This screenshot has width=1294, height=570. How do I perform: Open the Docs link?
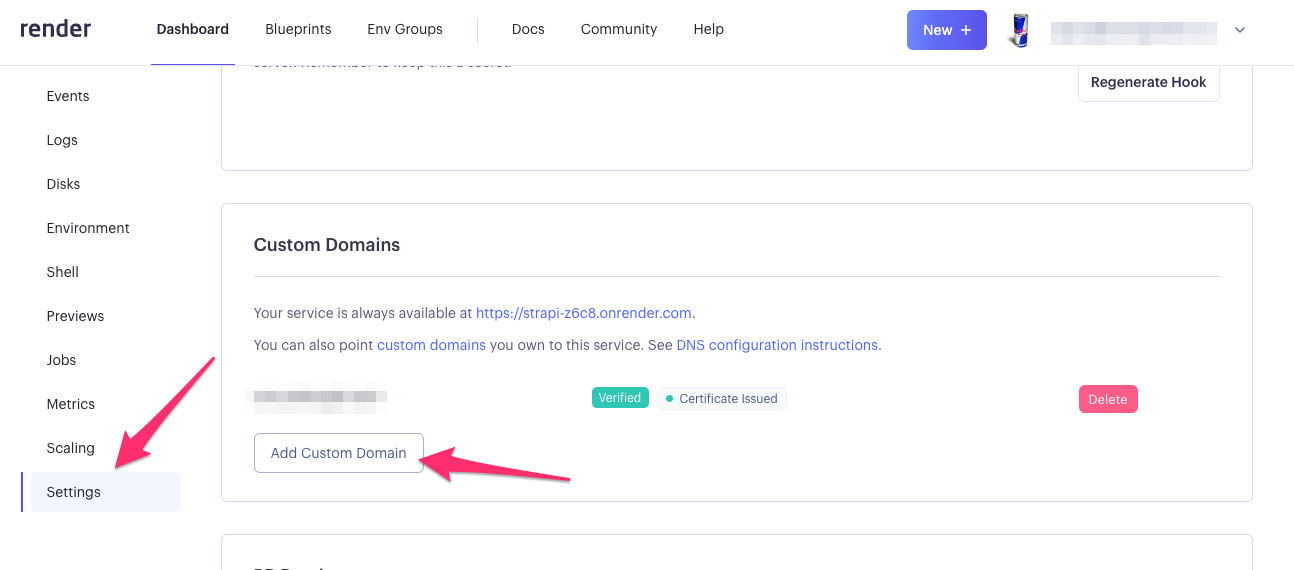528,29
